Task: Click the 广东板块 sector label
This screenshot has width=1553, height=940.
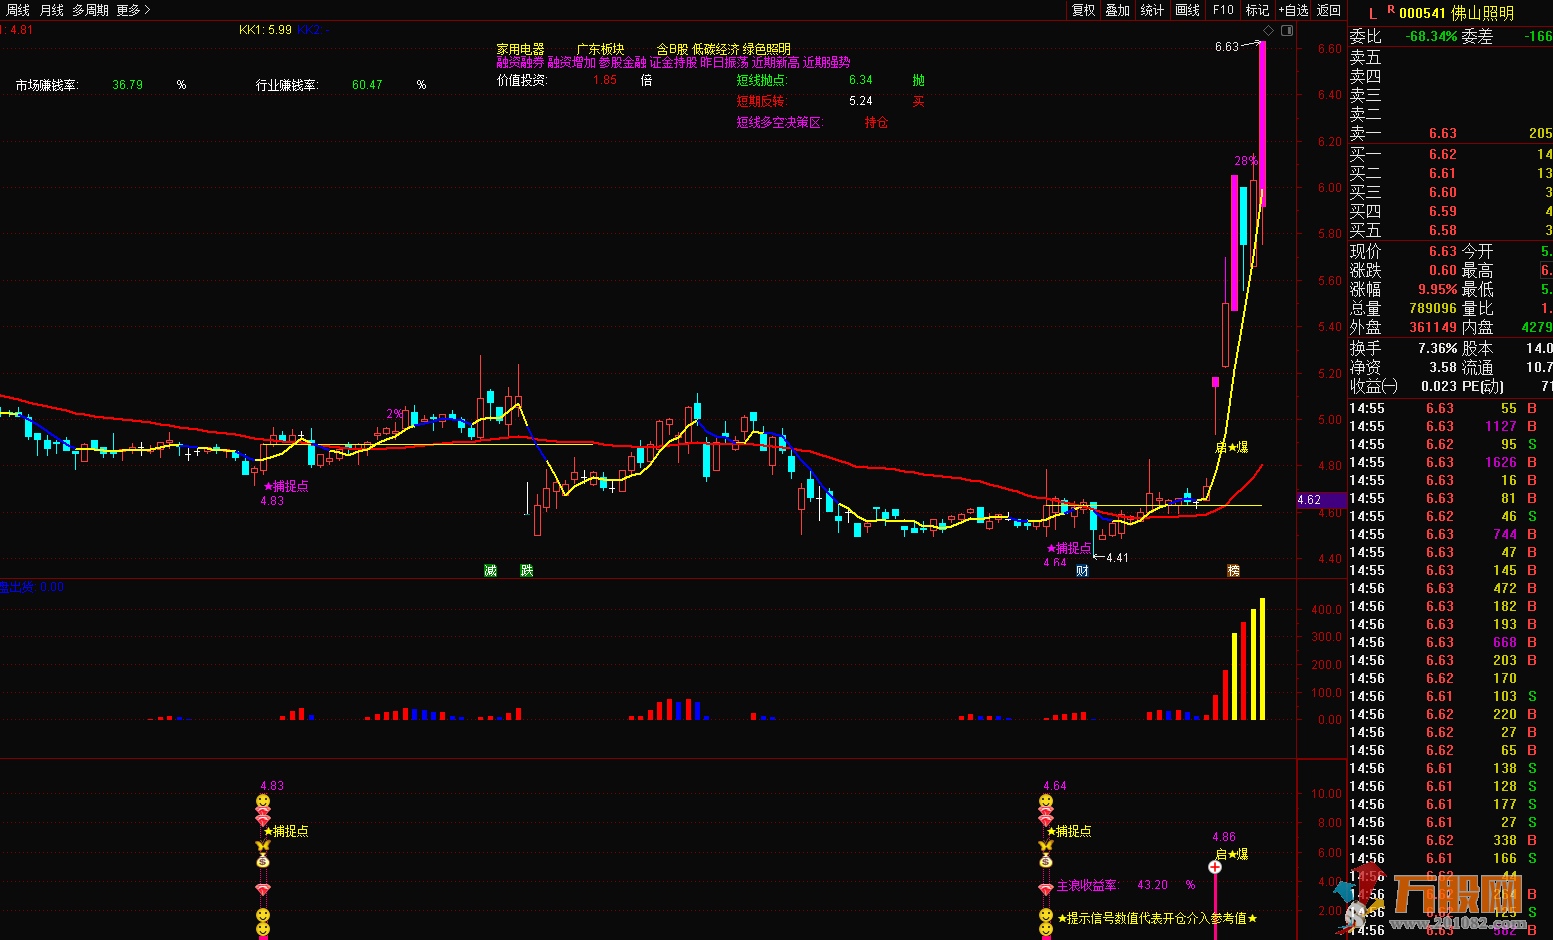Action: 600,49
